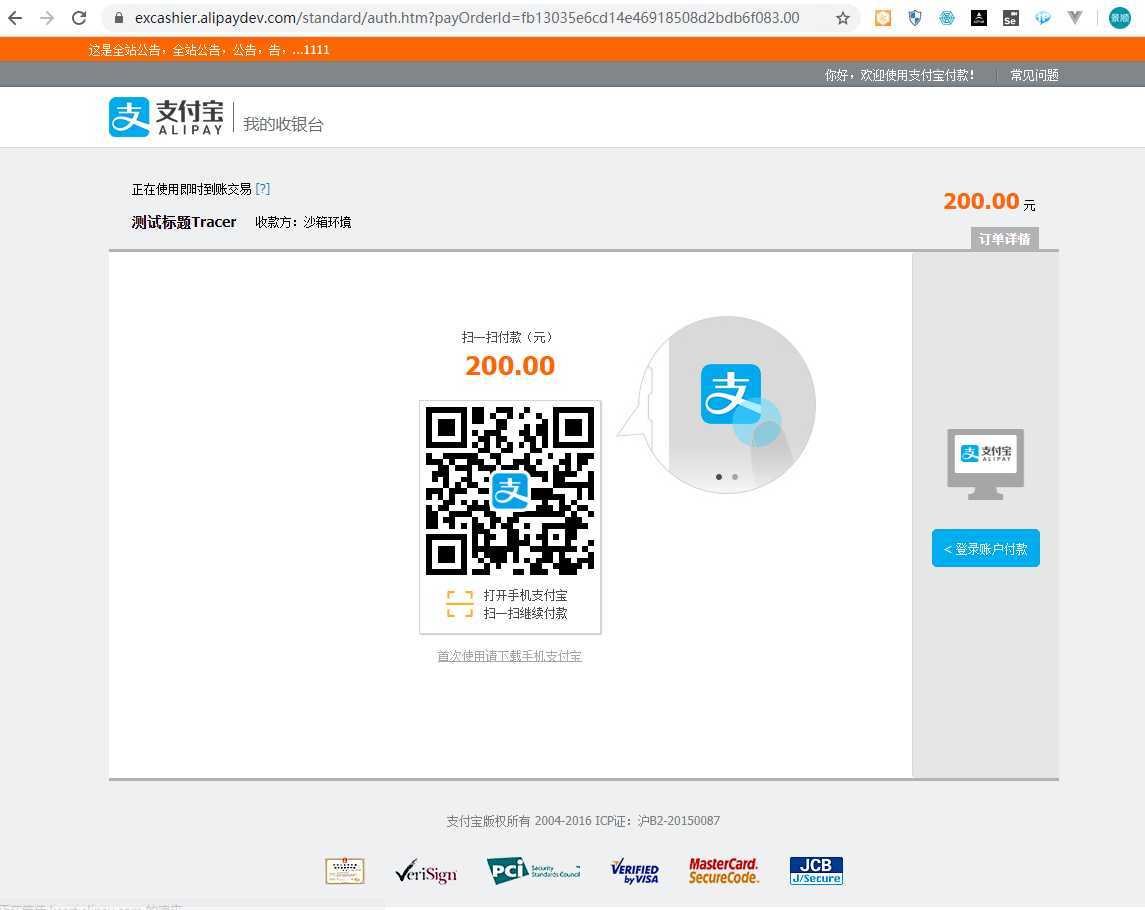Click the 扫一扫继续付款 instruction text

525,613
